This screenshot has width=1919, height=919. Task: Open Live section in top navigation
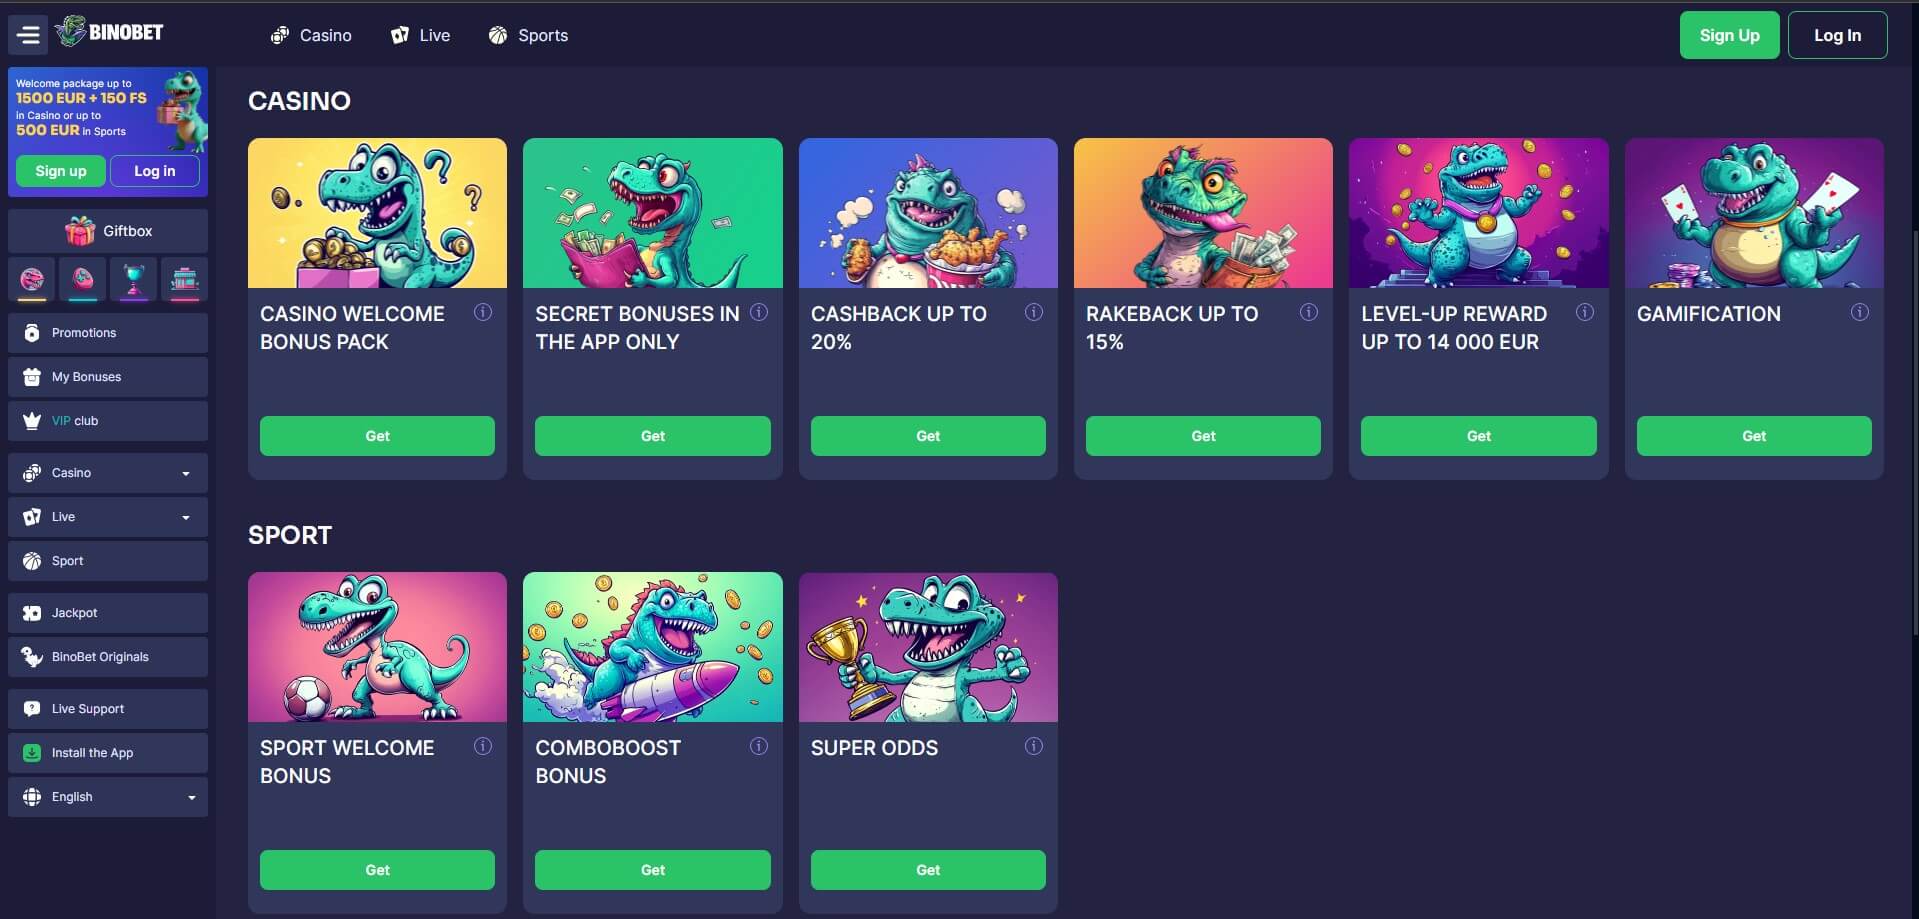pyautogui.click(x=420, y=35)
